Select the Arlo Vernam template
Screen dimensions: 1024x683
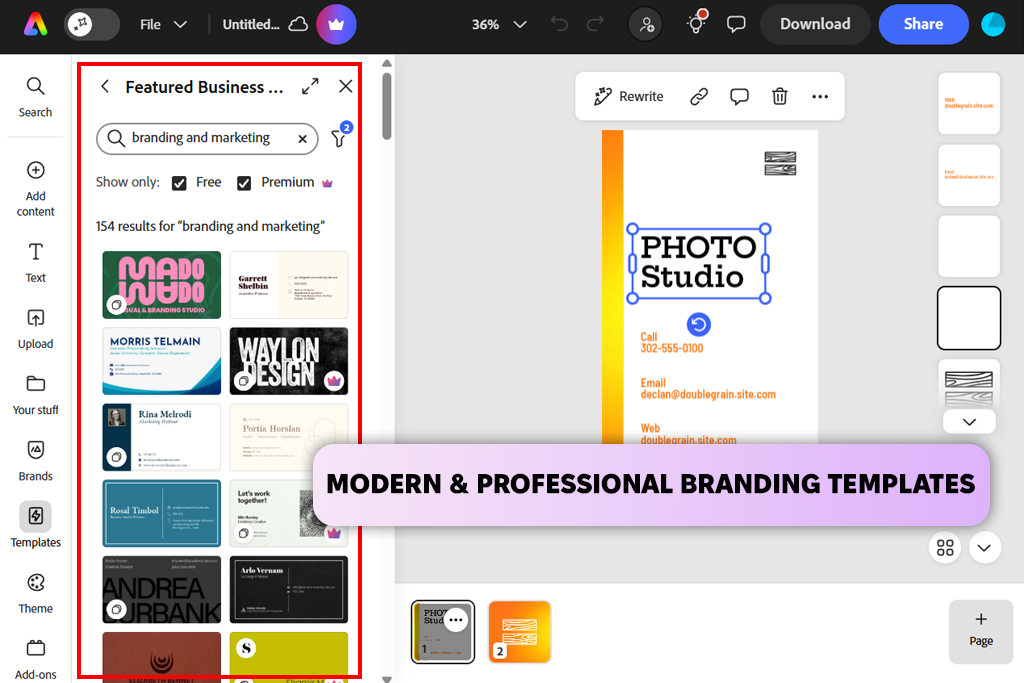(x=289, y=590)
